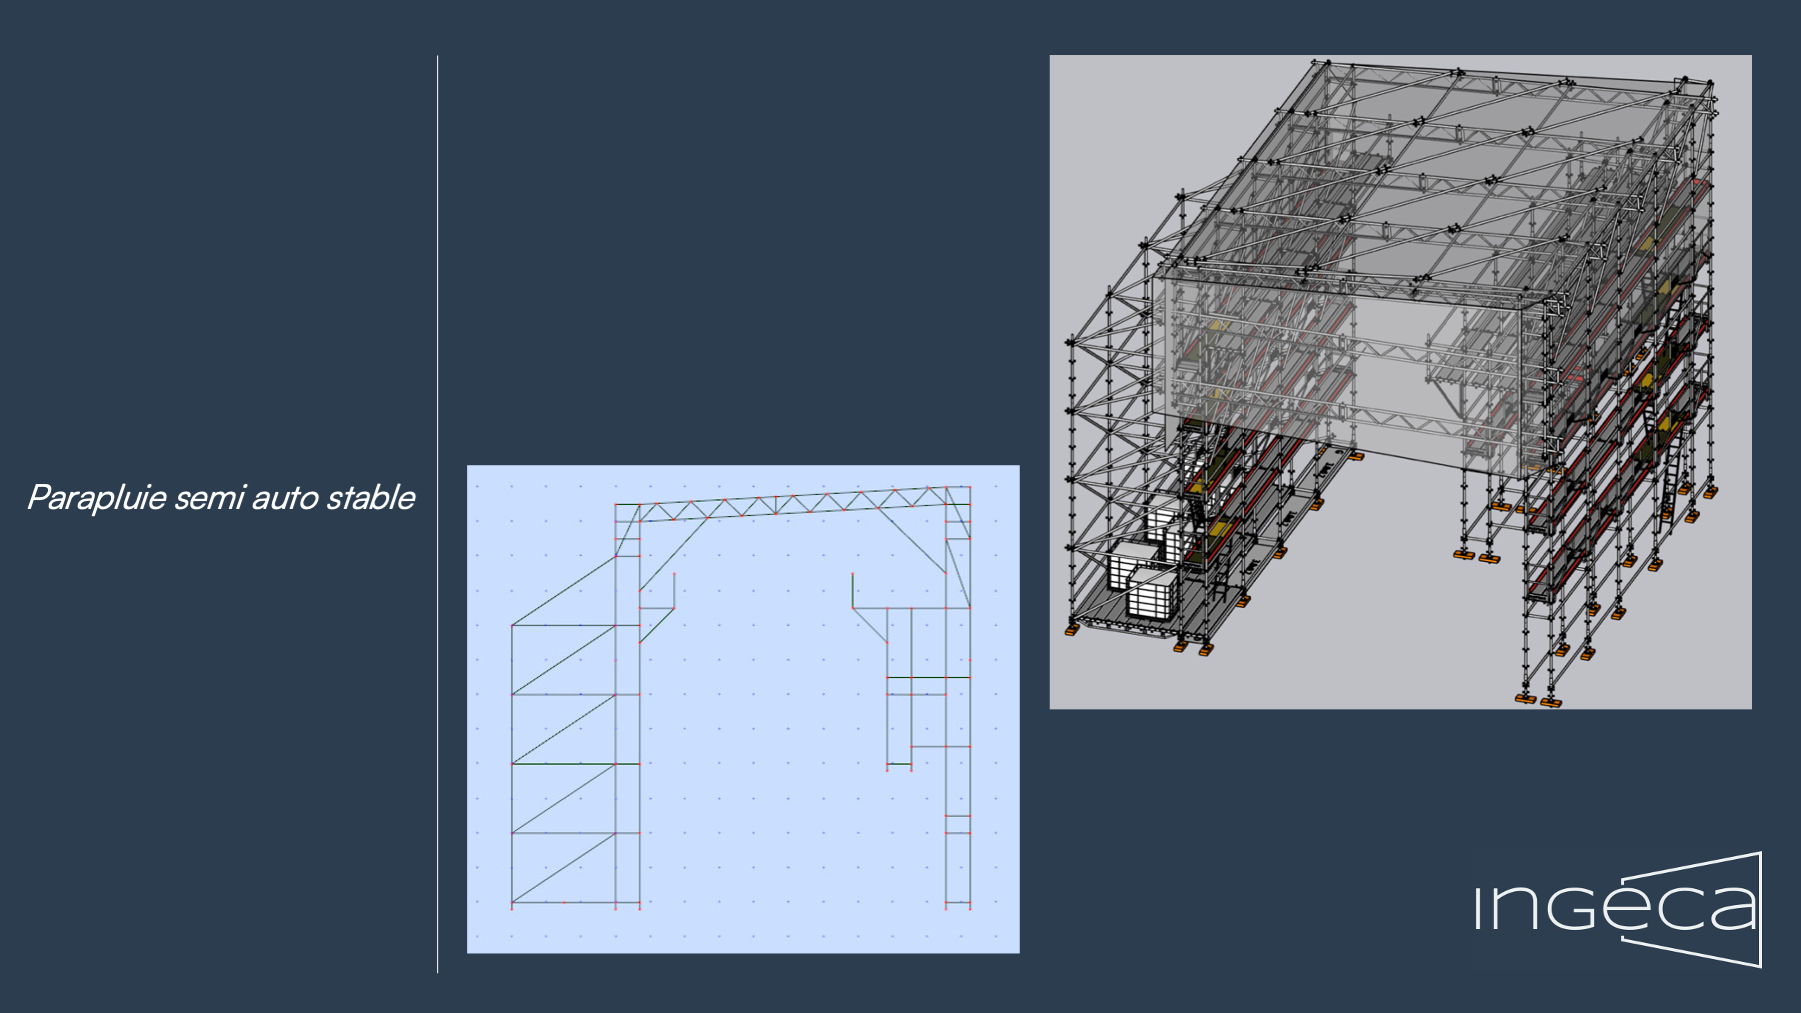1801x1013 pixels.
Task: Click the translucent front sheeting of 3D model
Action: 1340,370
